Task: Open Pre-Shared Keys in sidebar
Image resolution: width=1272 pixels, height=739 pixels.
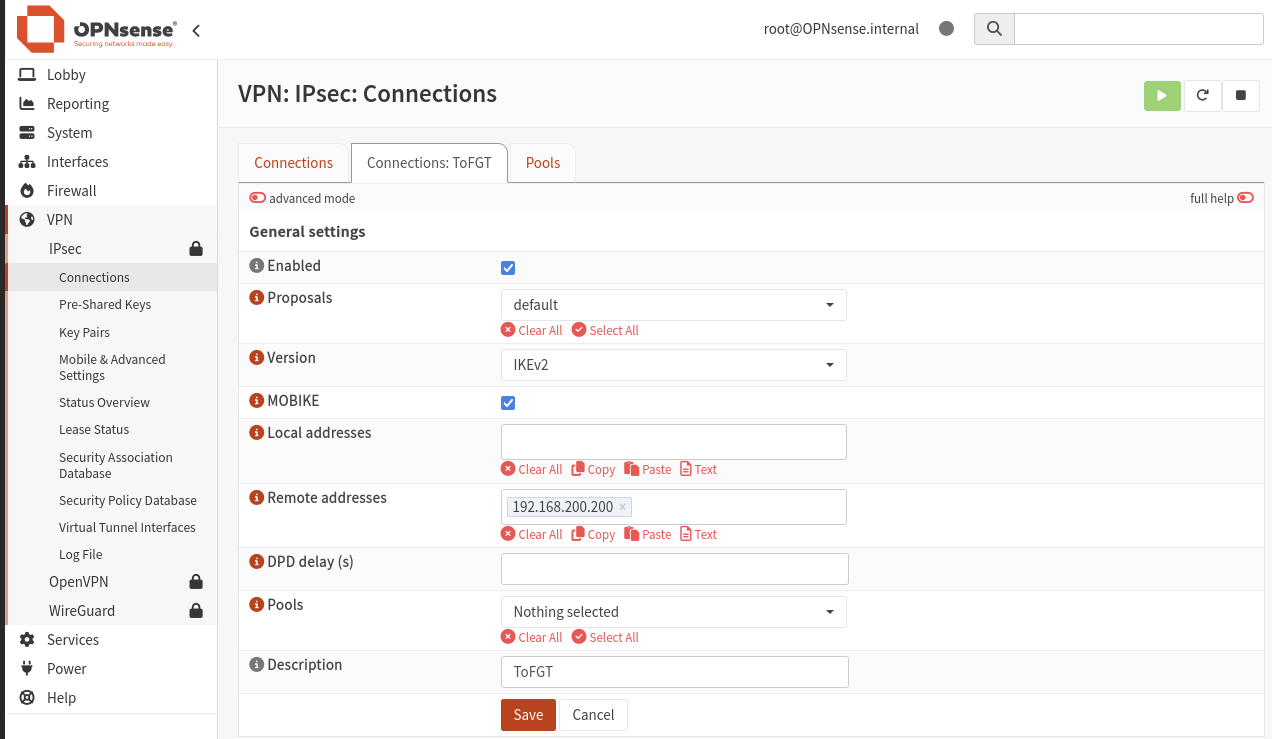Action: 105,305
